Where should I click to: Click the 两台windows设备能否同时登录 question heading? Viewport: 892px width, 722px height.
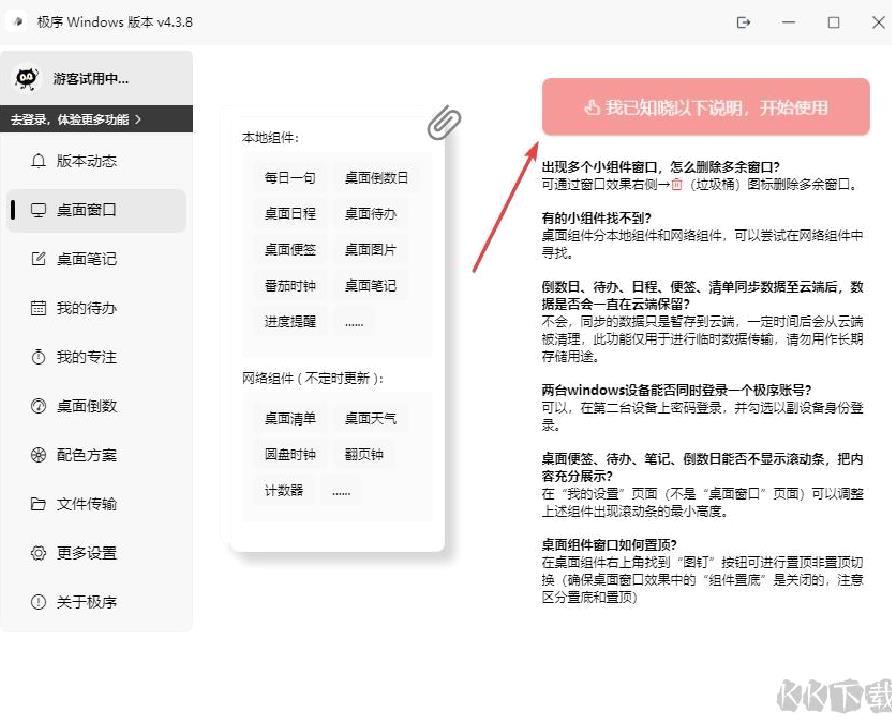pyautogui.click(x=676, y=390)
